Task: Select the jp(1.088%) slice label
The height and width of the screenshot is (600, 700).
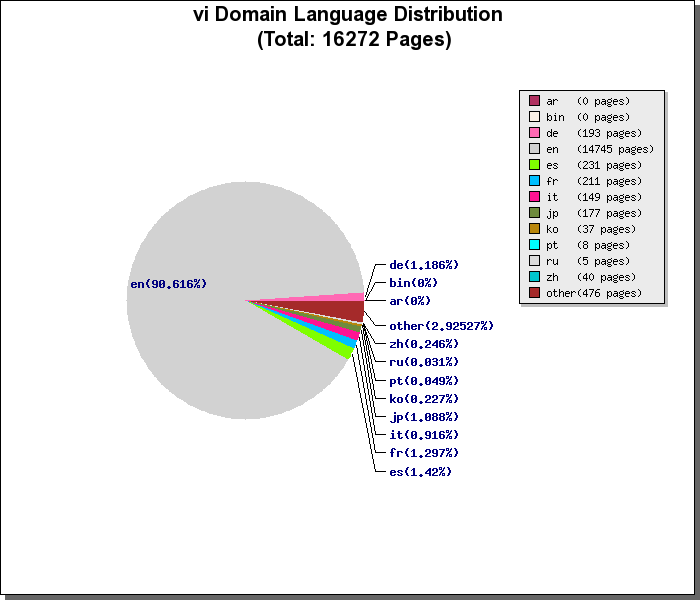Action: coord(424,417)
